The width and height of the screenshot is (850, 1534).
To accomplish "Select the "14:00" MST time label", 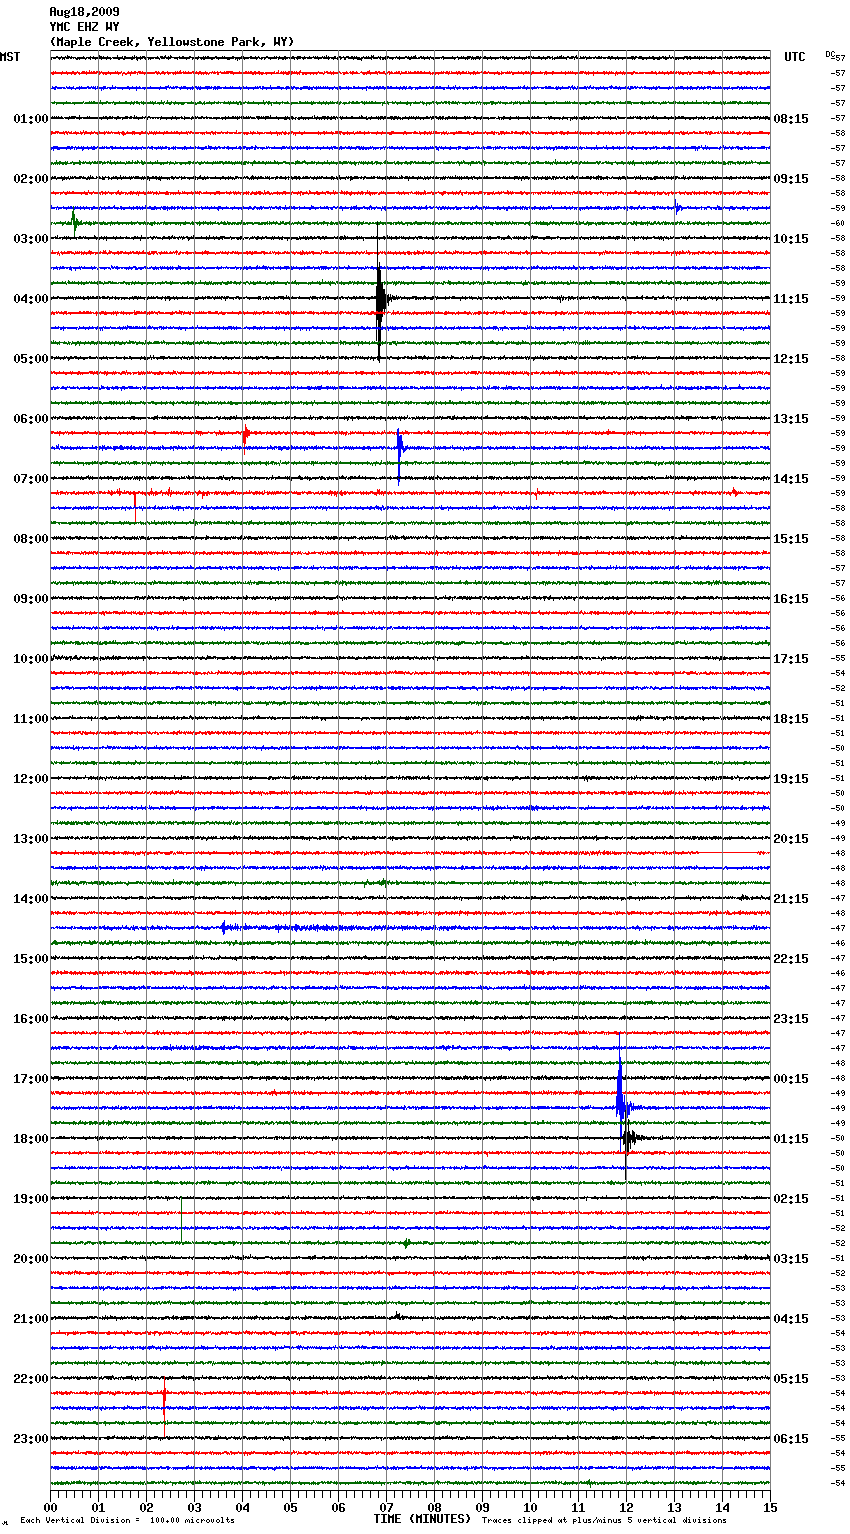I will (x=31, y=899).
